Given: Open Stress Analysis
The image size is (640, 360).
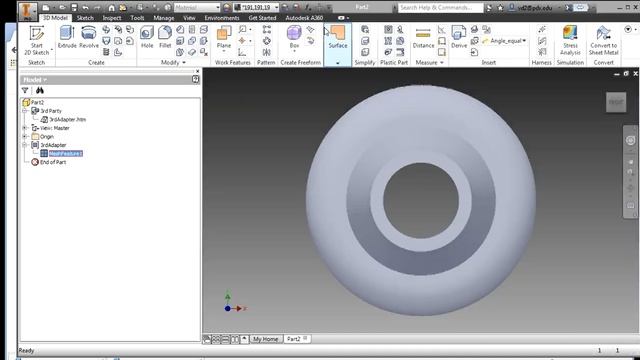Looking at the screenshot, I should (570, 40).
